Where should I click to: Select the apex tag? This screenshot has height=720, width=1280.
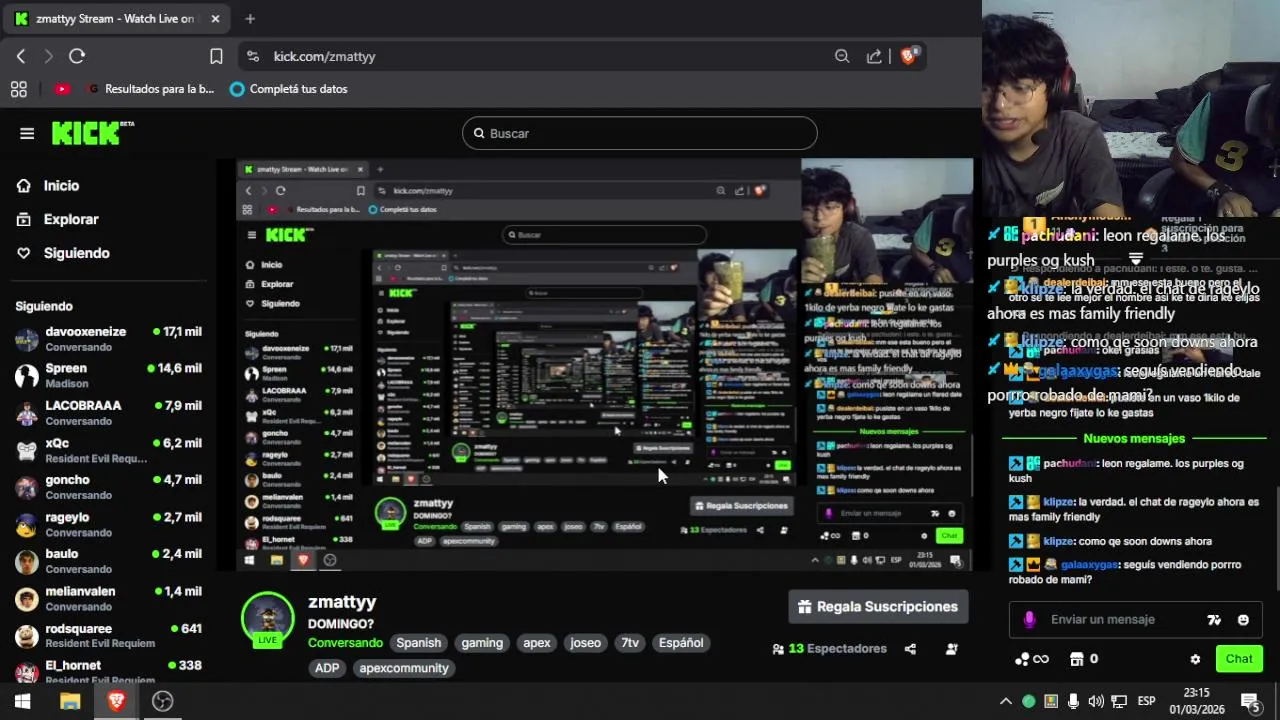537,643
